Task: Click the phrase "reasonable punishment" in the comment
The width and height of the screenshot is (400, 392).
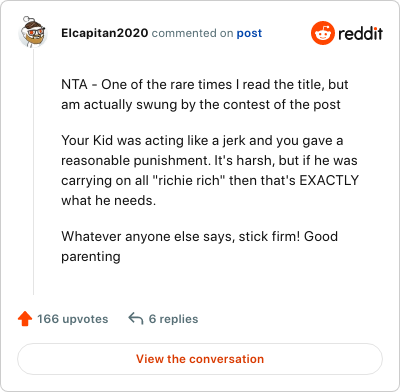Action: [136, 161]
